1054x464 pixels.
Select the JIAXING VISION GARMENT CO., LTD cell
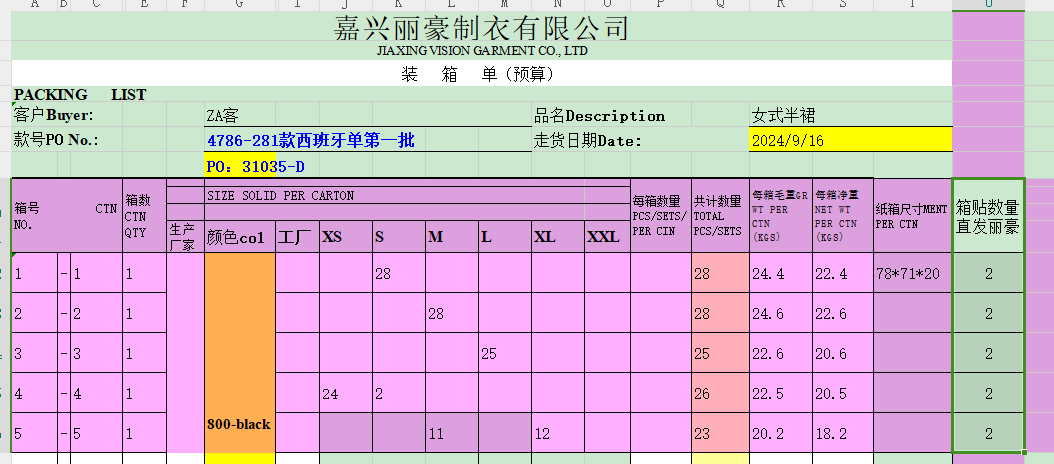[481, 51]
